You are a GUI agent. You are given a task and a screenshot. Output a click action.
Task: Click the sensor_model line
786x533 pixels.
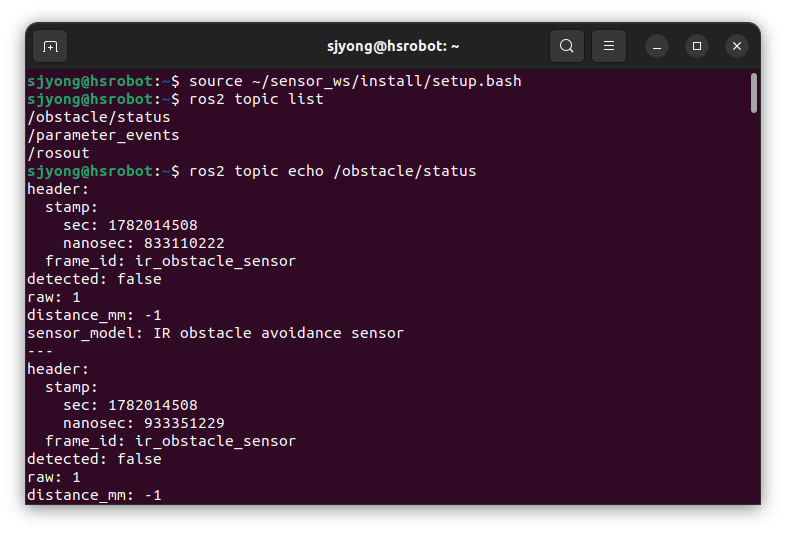216,333
